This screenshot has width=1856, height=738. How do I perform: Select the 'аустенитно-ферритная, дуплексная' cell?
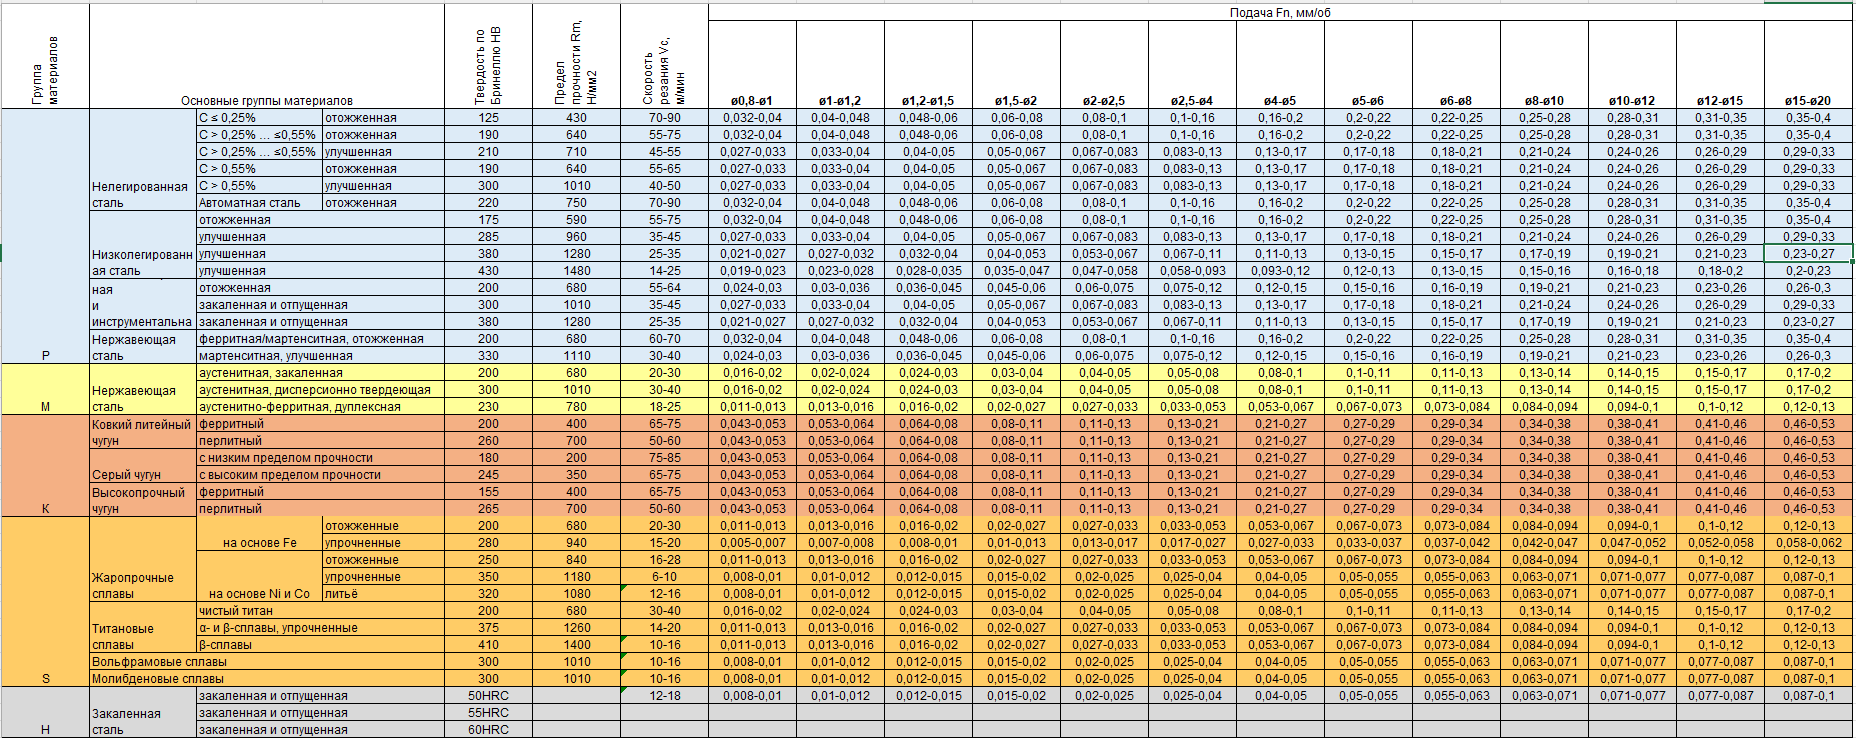click(x=300, y=407)
